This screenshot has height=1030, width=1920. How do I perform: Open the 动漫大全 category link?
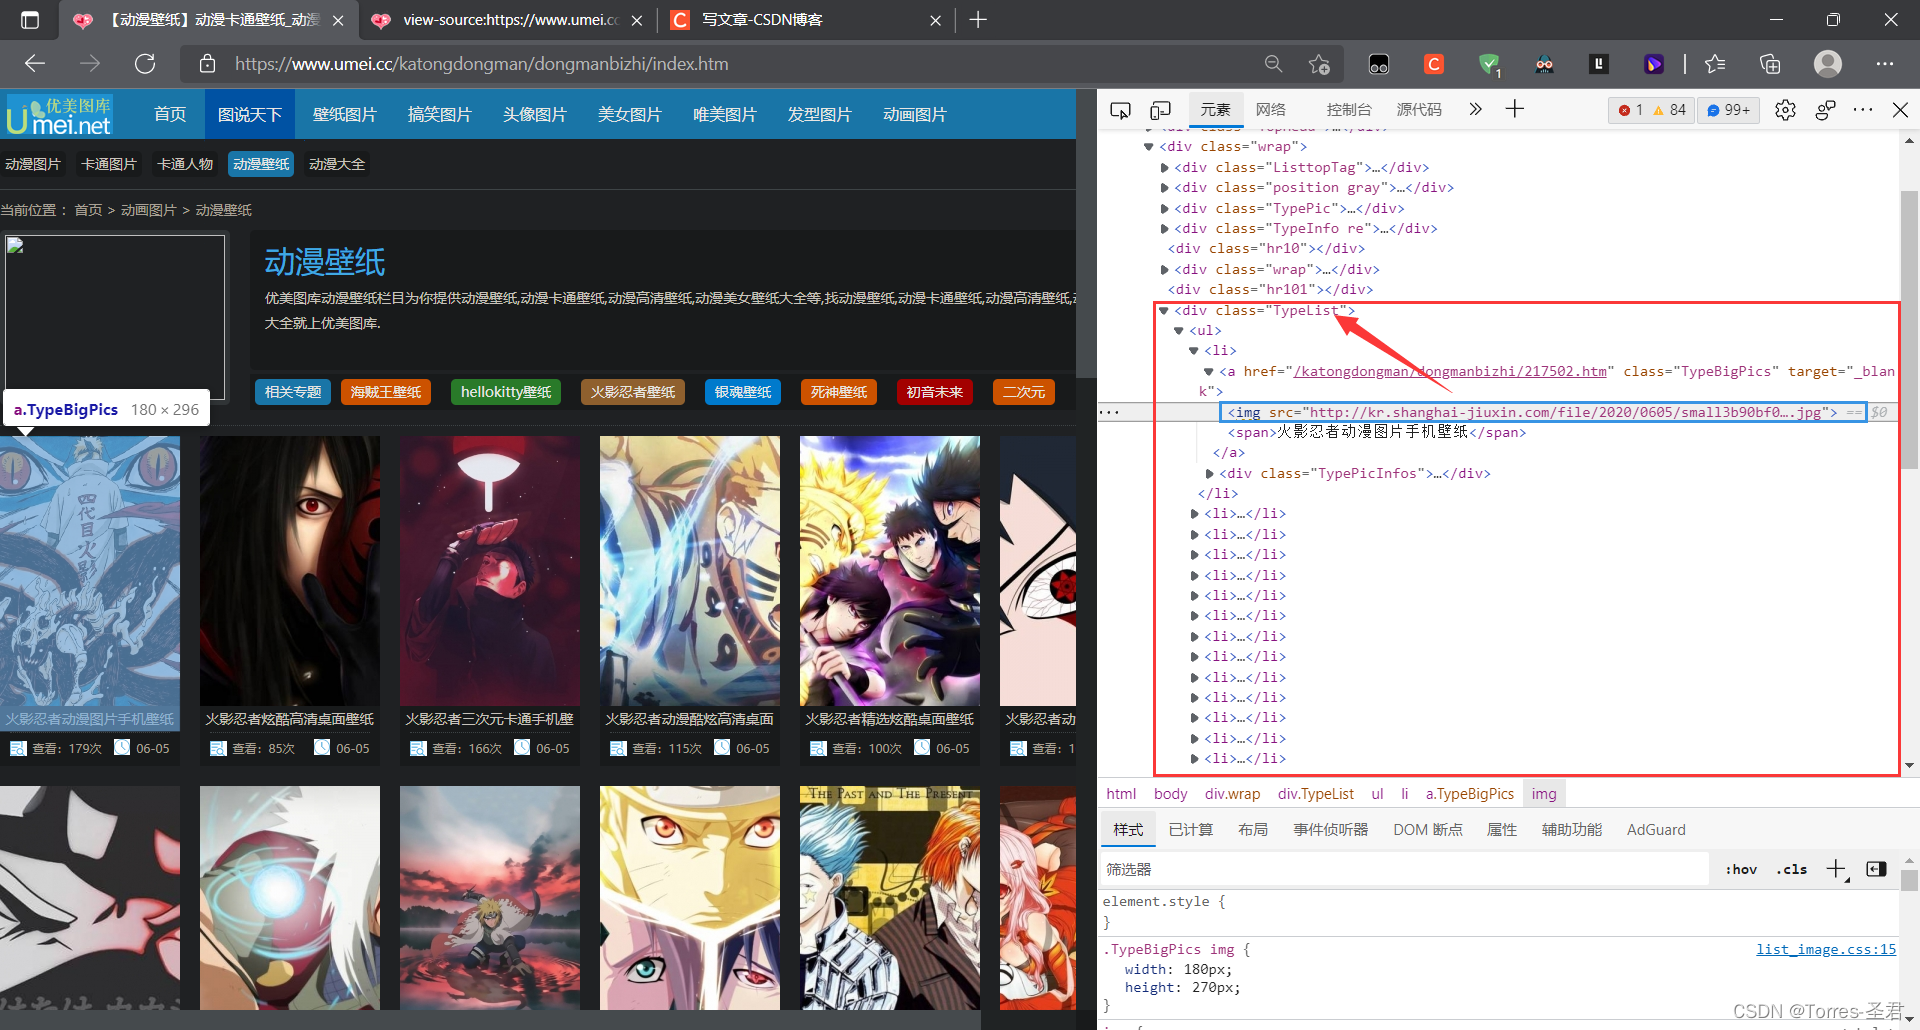click(337, 164)
